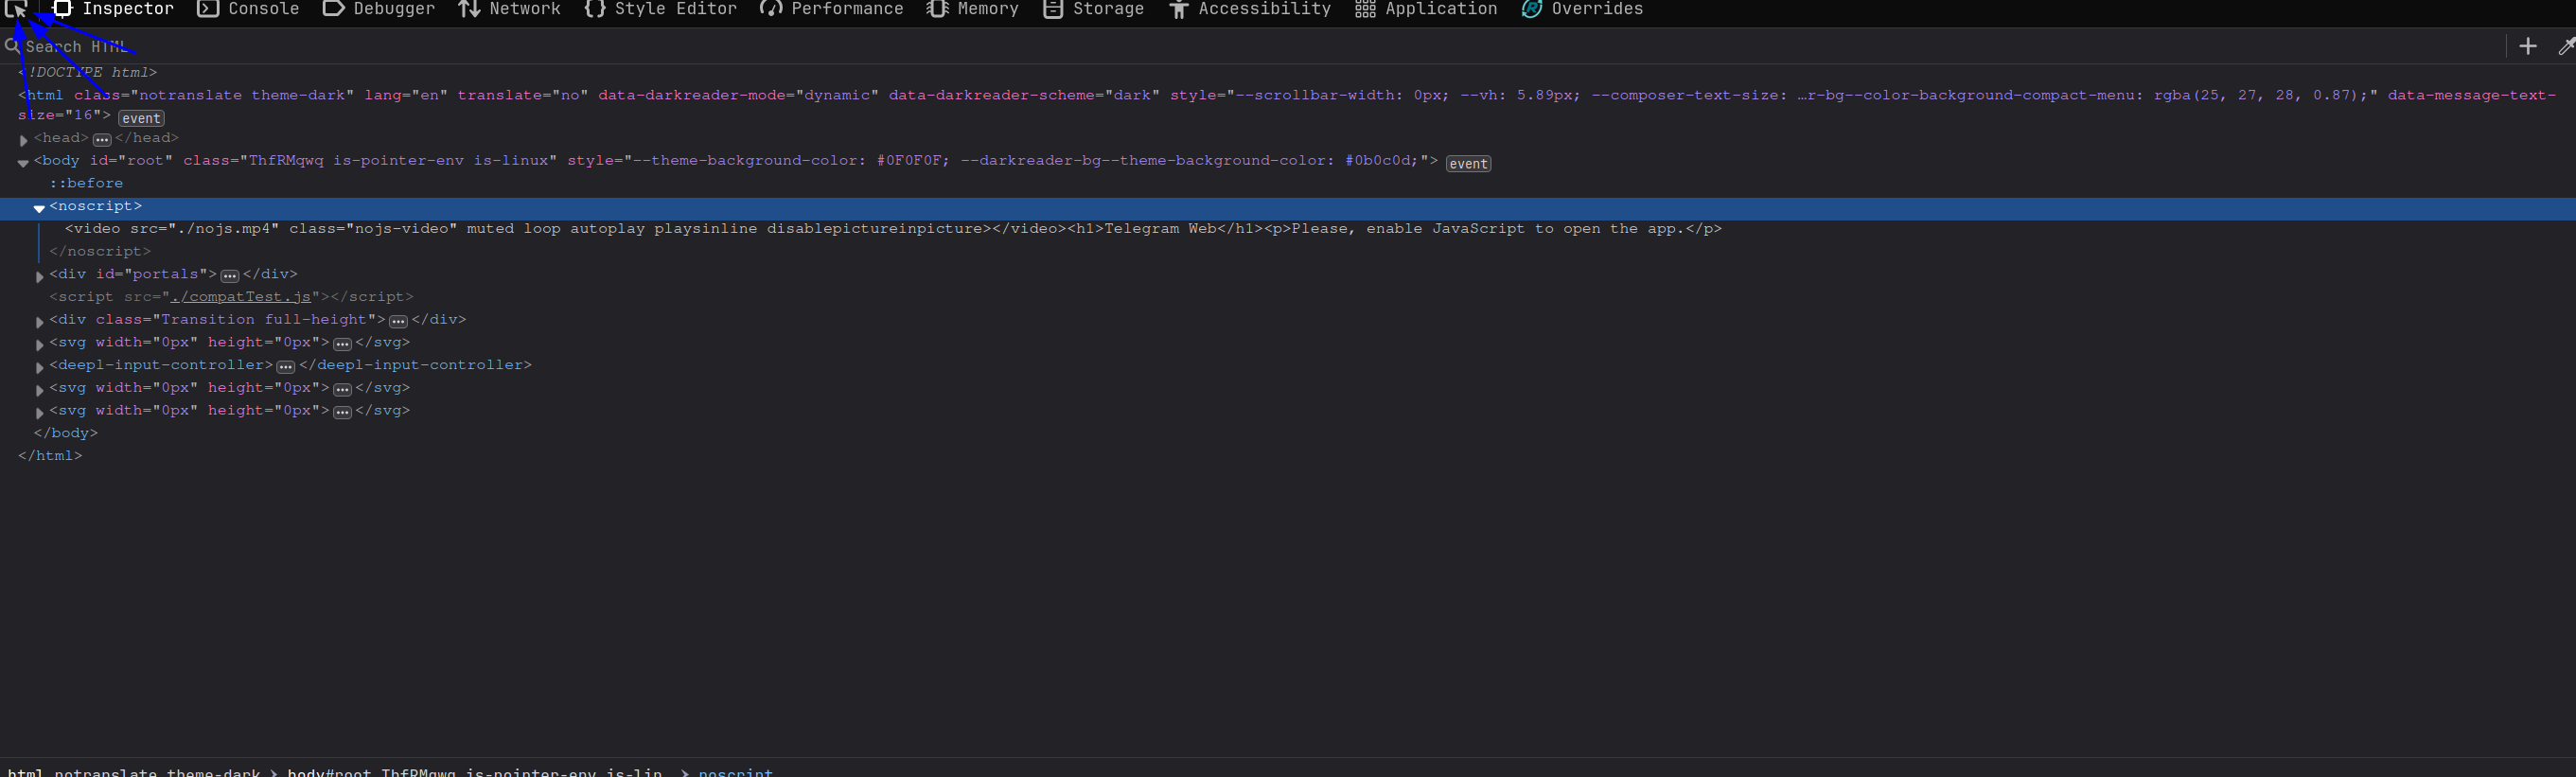
Task: Select the closing </body> tag row
Action: coord(66,433)
